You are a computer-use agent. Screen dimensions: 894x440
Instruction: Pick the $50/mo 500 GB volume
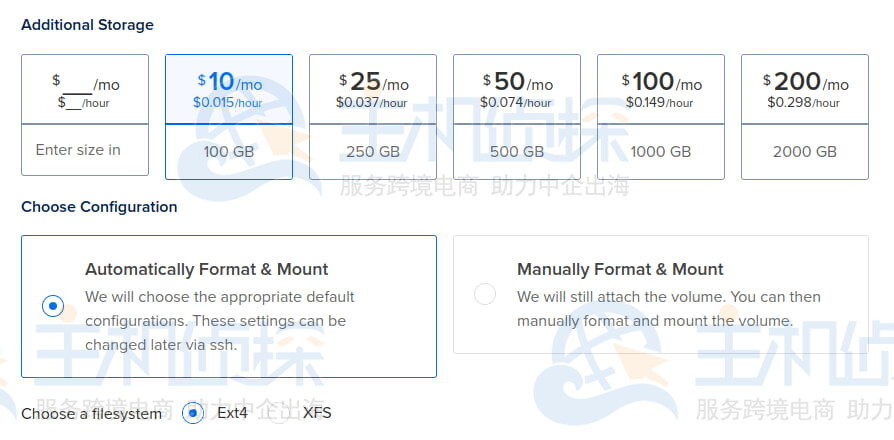tap(517, 116)
